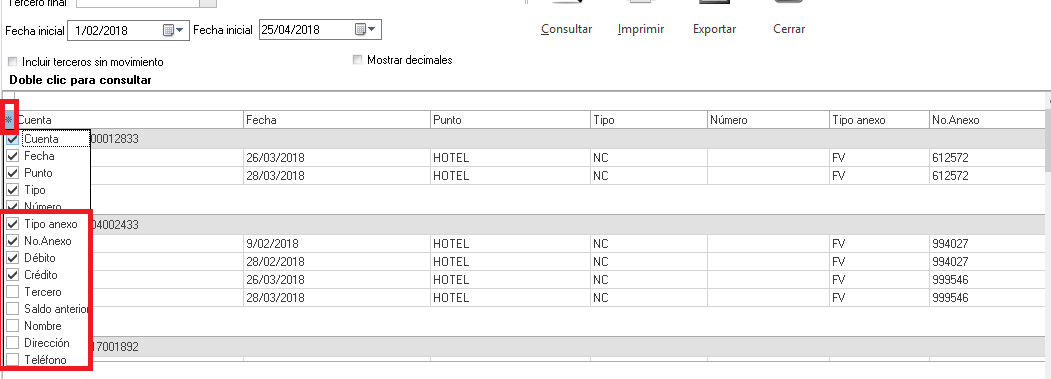Show the Tercero column via its checkbox

point(12,292)
